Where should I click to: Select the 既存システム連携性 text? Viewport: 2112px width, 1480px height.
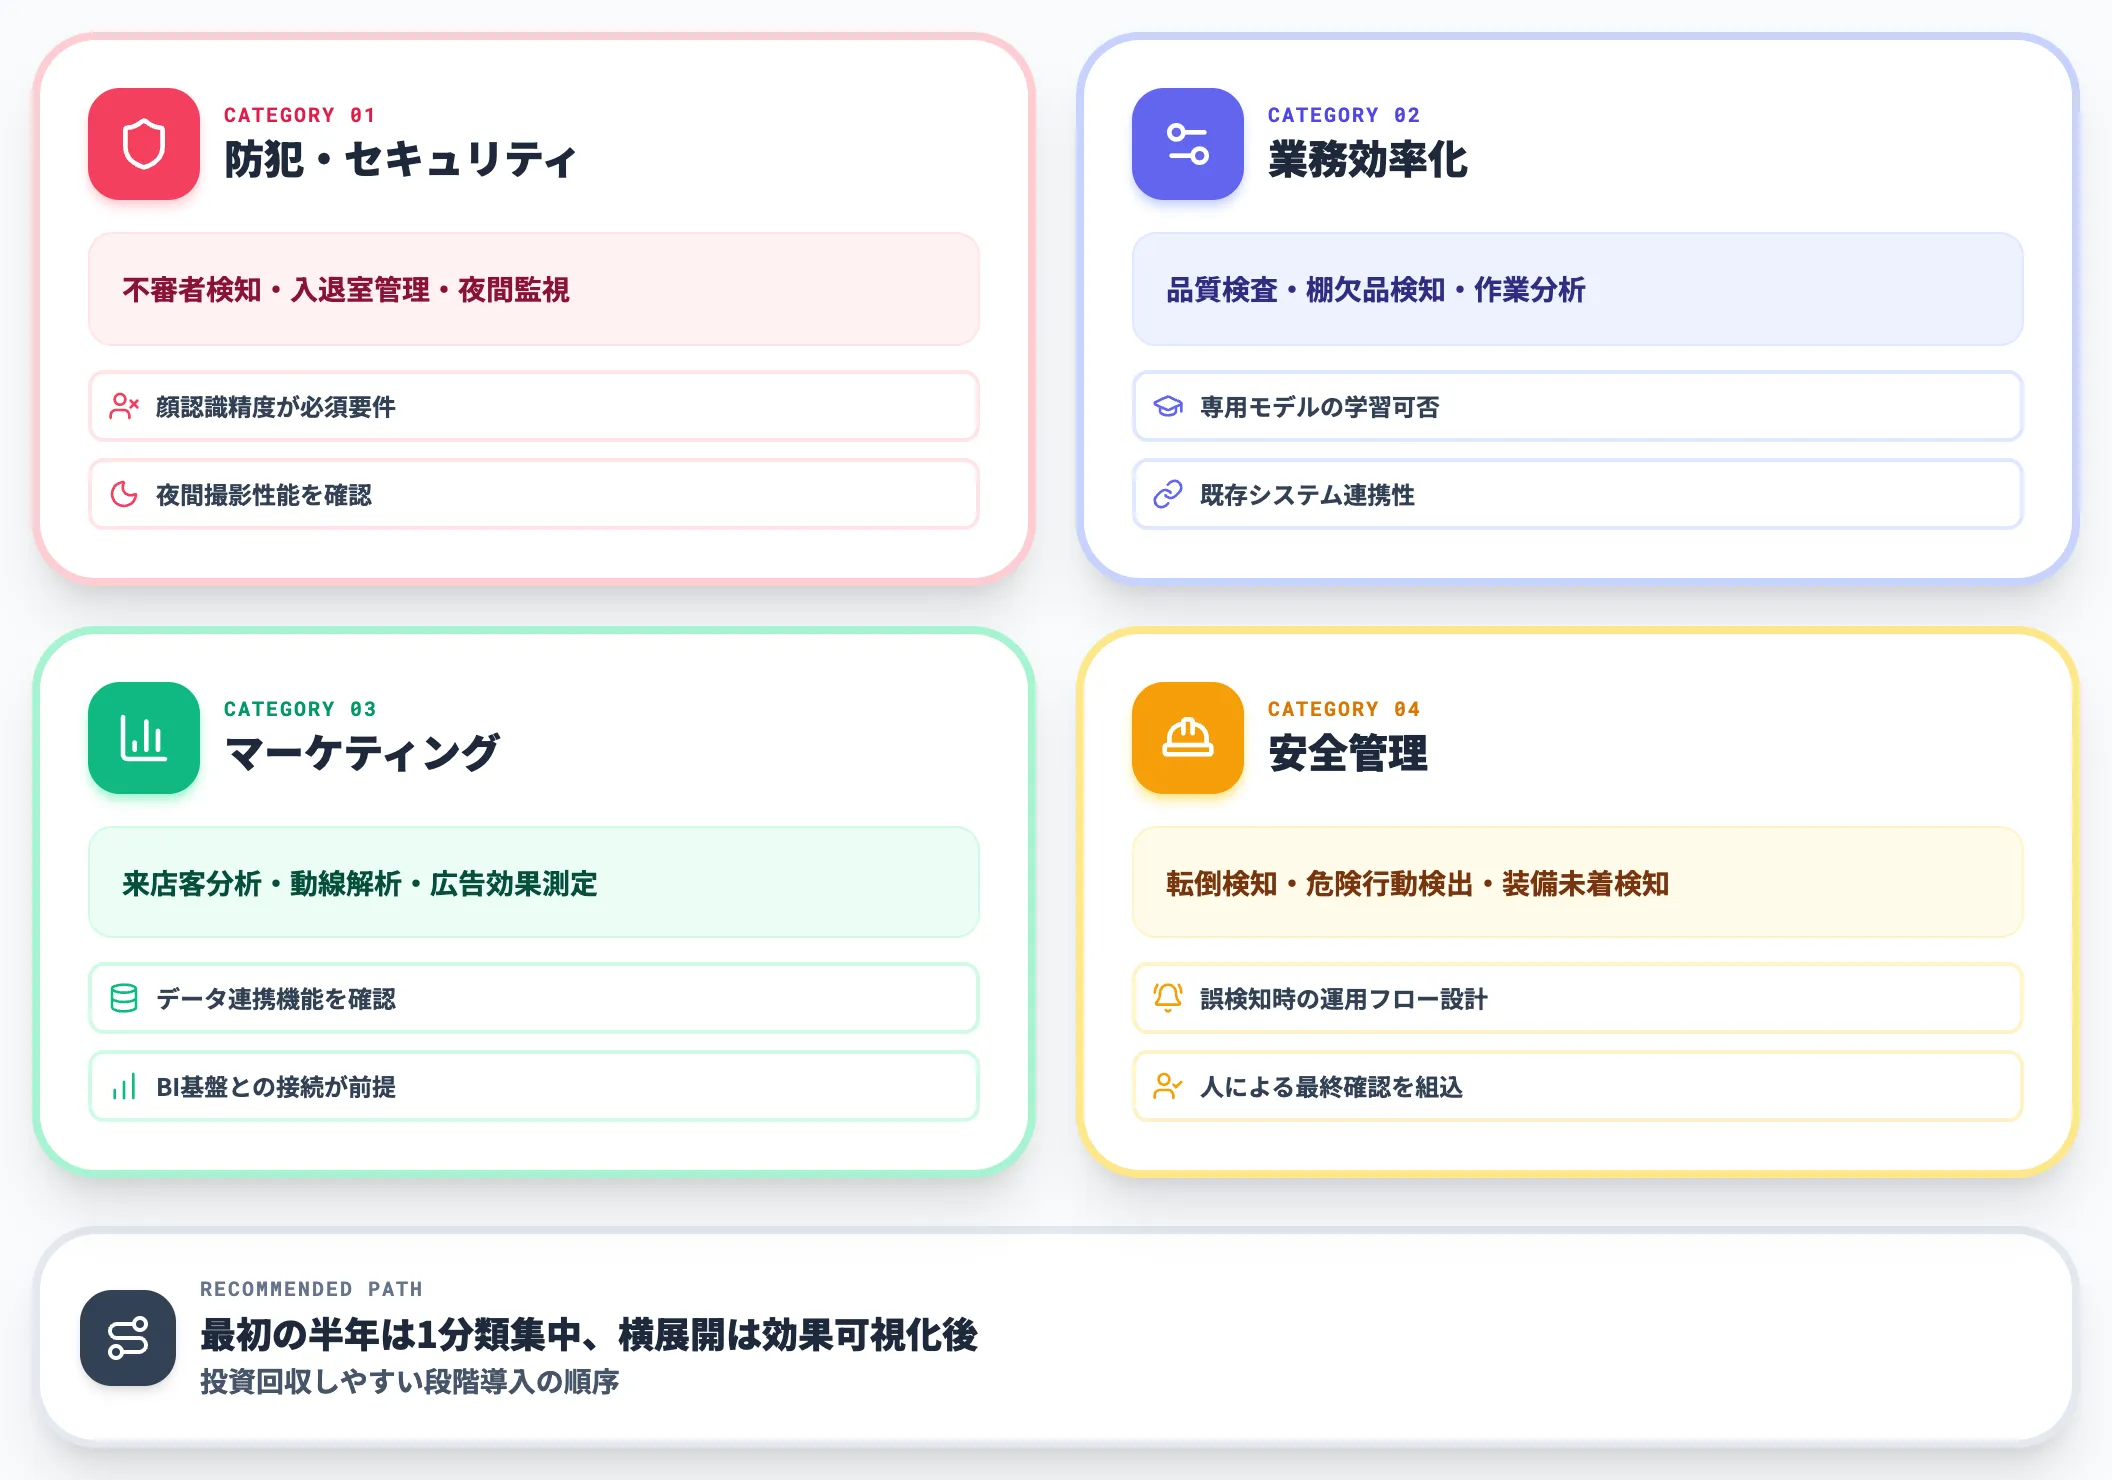pos(1308,495)
